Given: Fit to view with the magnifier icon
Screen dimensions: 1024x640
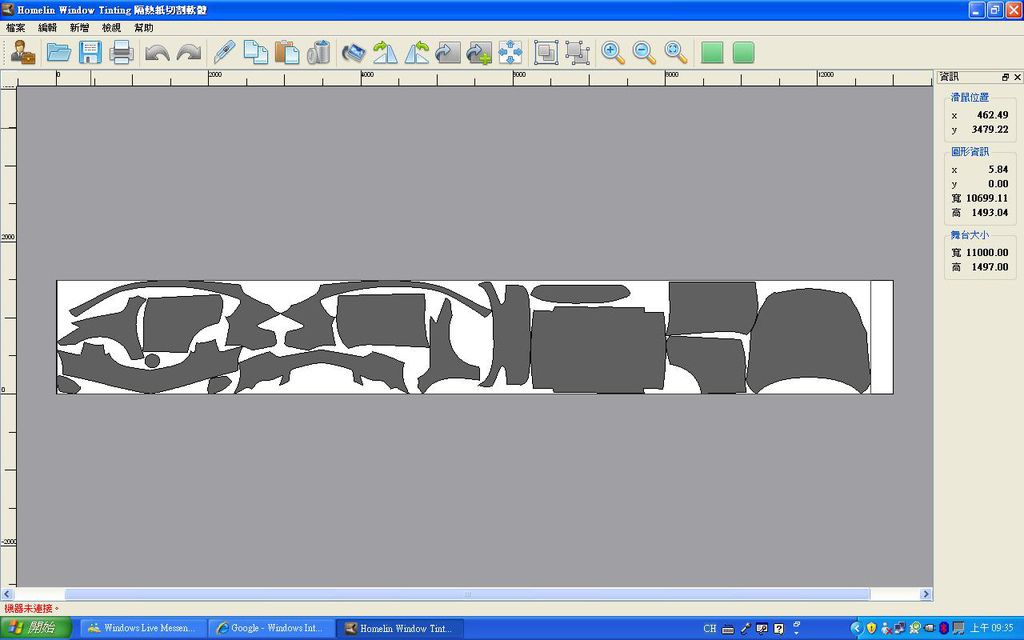Looking at the screenshot, I should 676,52.
